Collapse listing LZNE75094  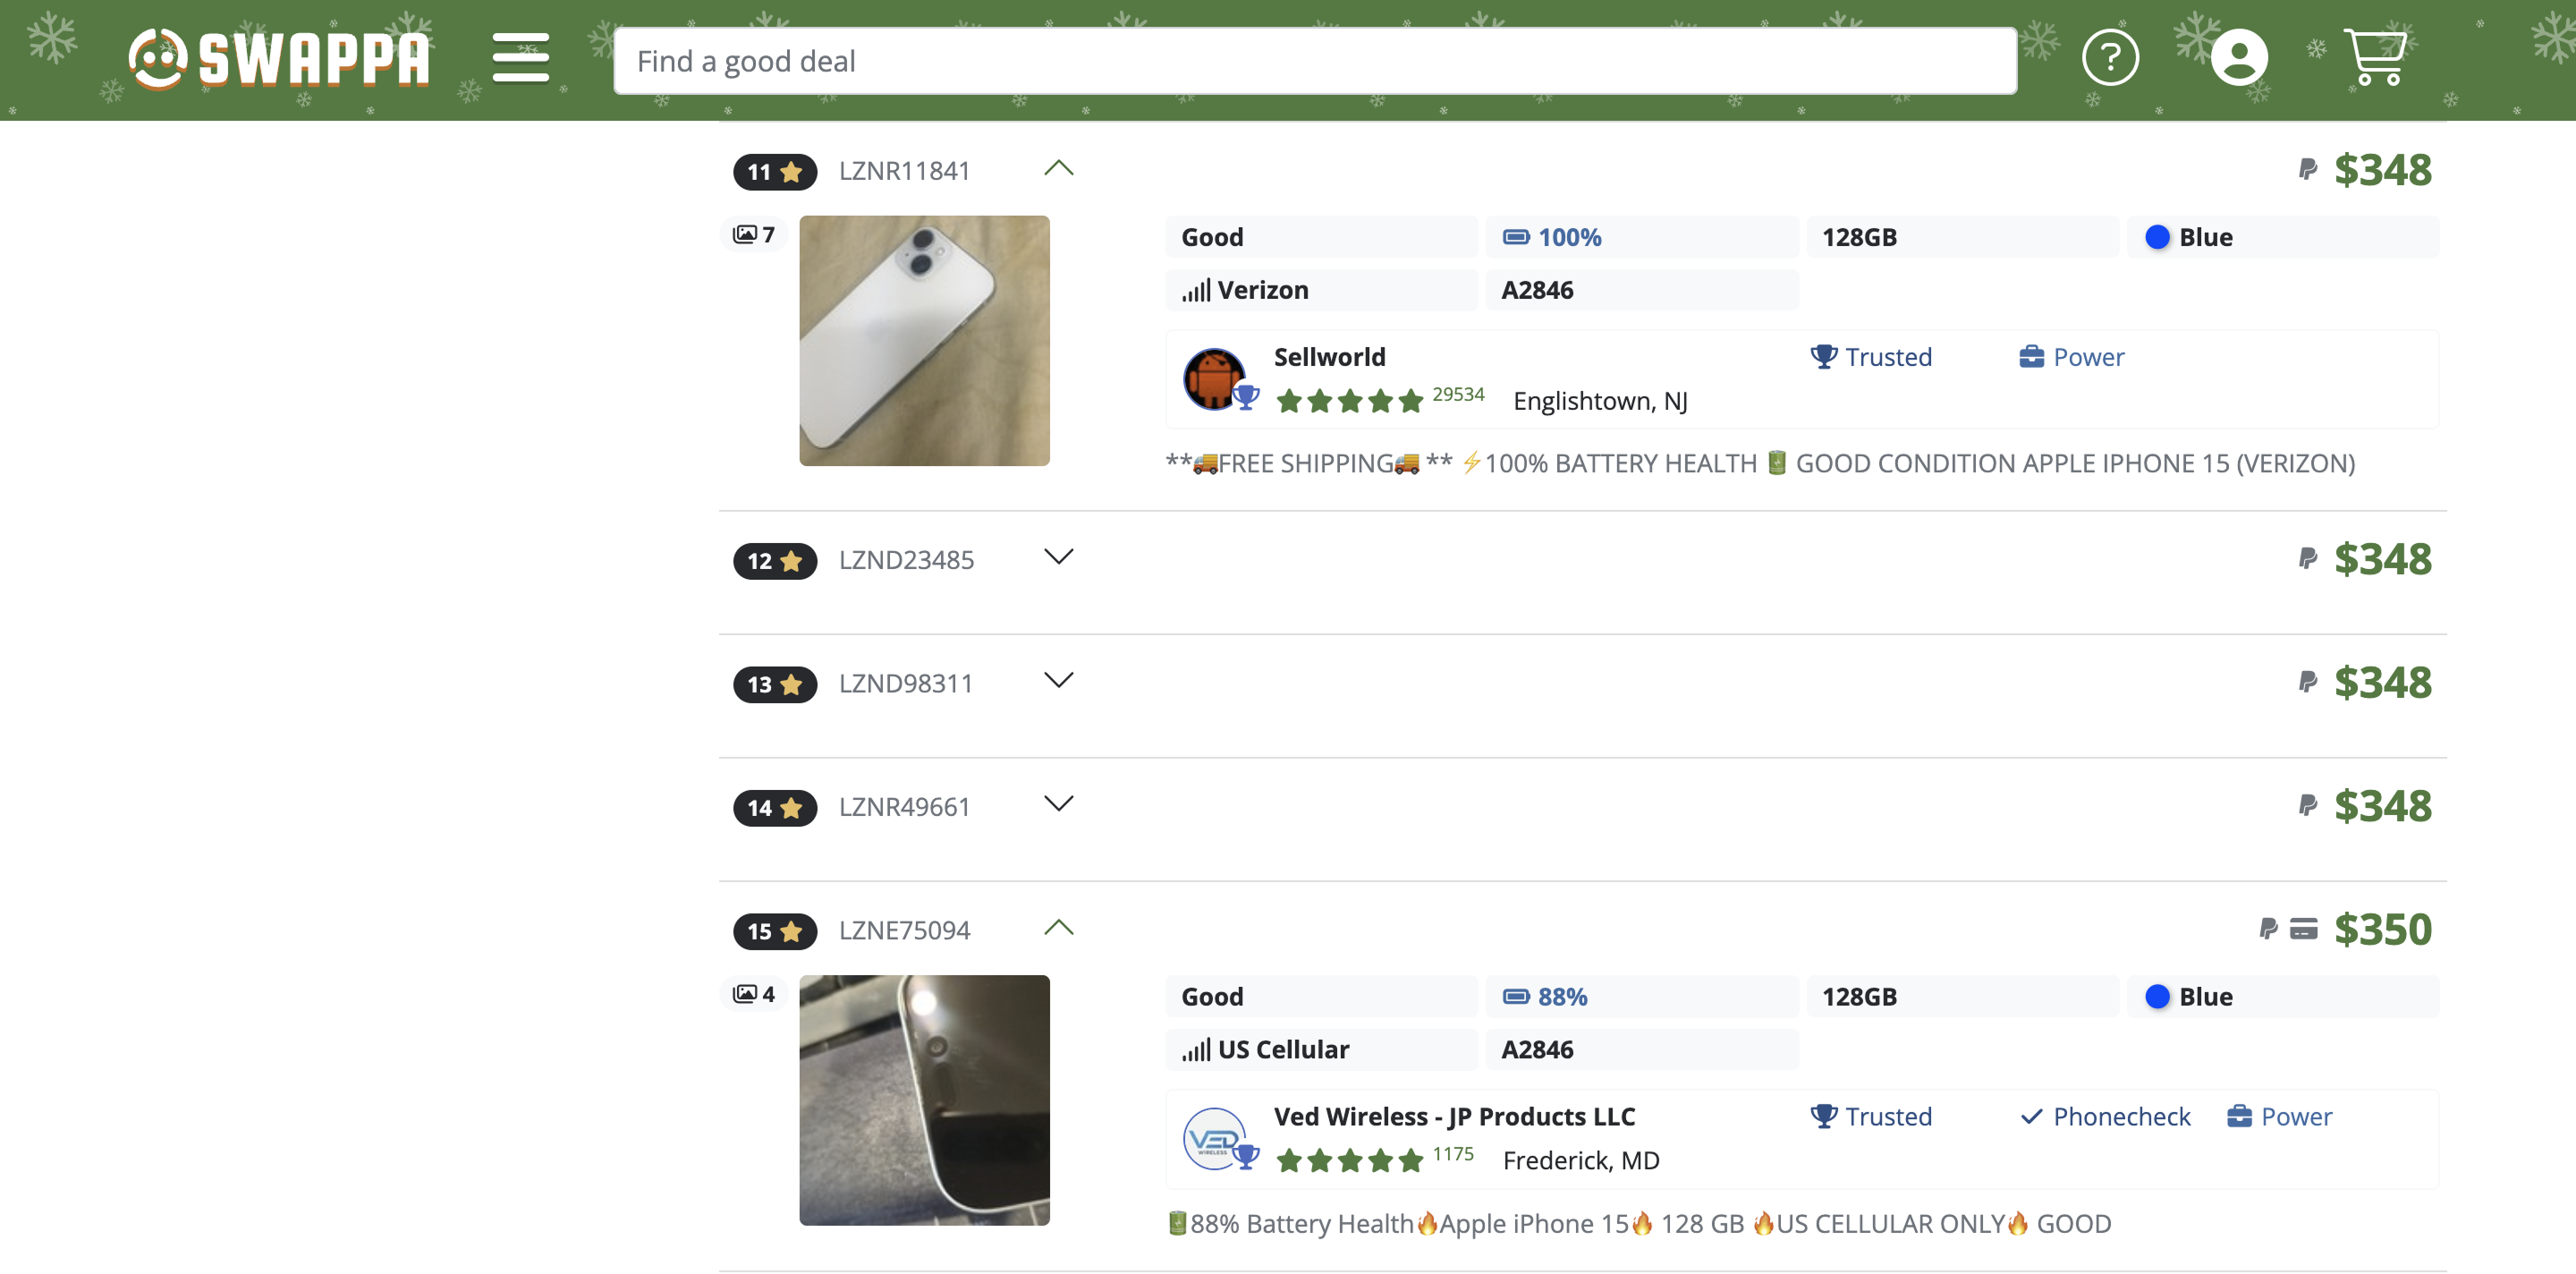[x=1058, y=927]
